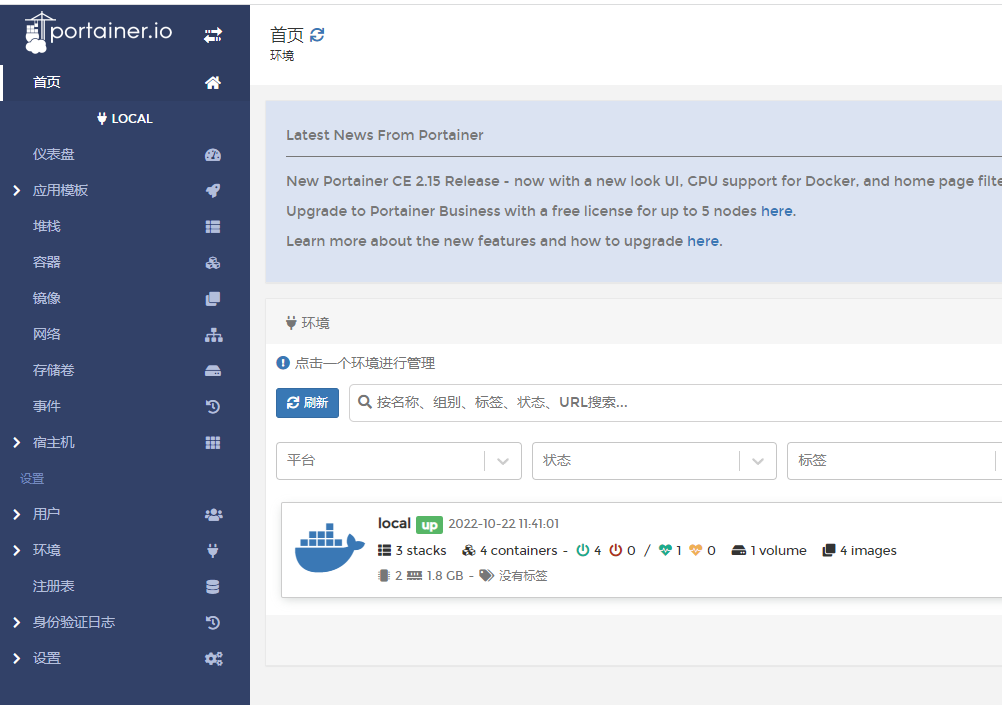
Task: Click the 刷新 (Refresh) button
Action: (x=307, y=403)
